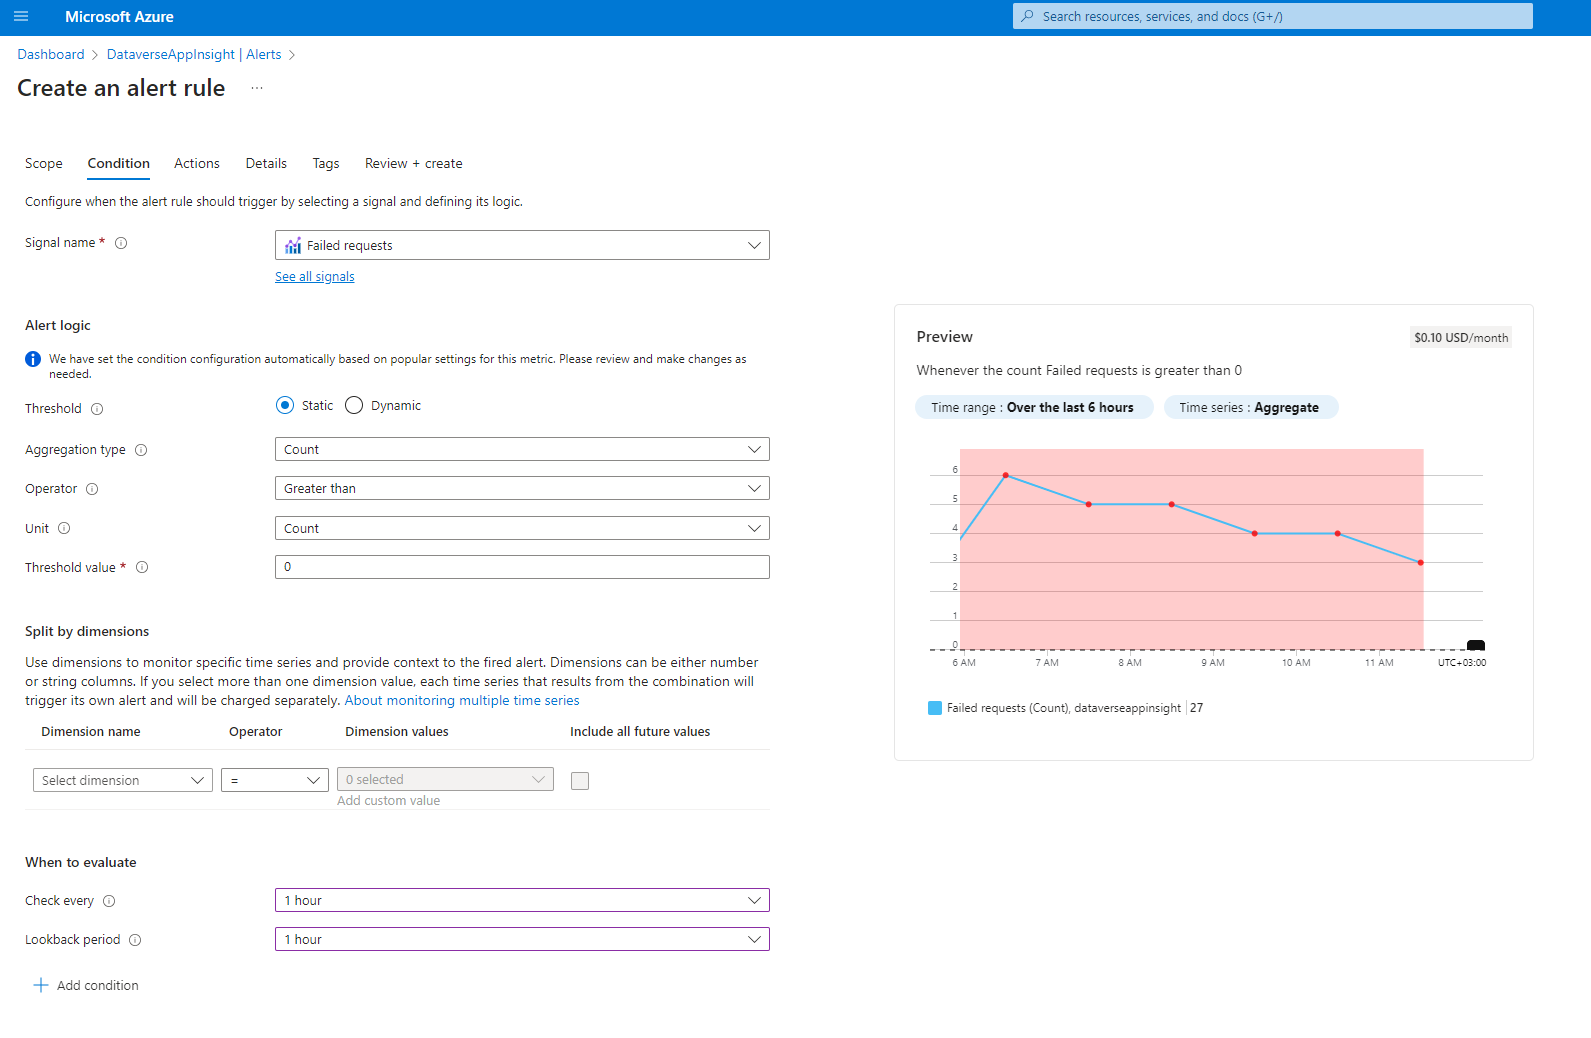The width and height of the screenshot is (1591, 1038).
Task: Click the Threshold value input field
Action: (x=521, y=567)
